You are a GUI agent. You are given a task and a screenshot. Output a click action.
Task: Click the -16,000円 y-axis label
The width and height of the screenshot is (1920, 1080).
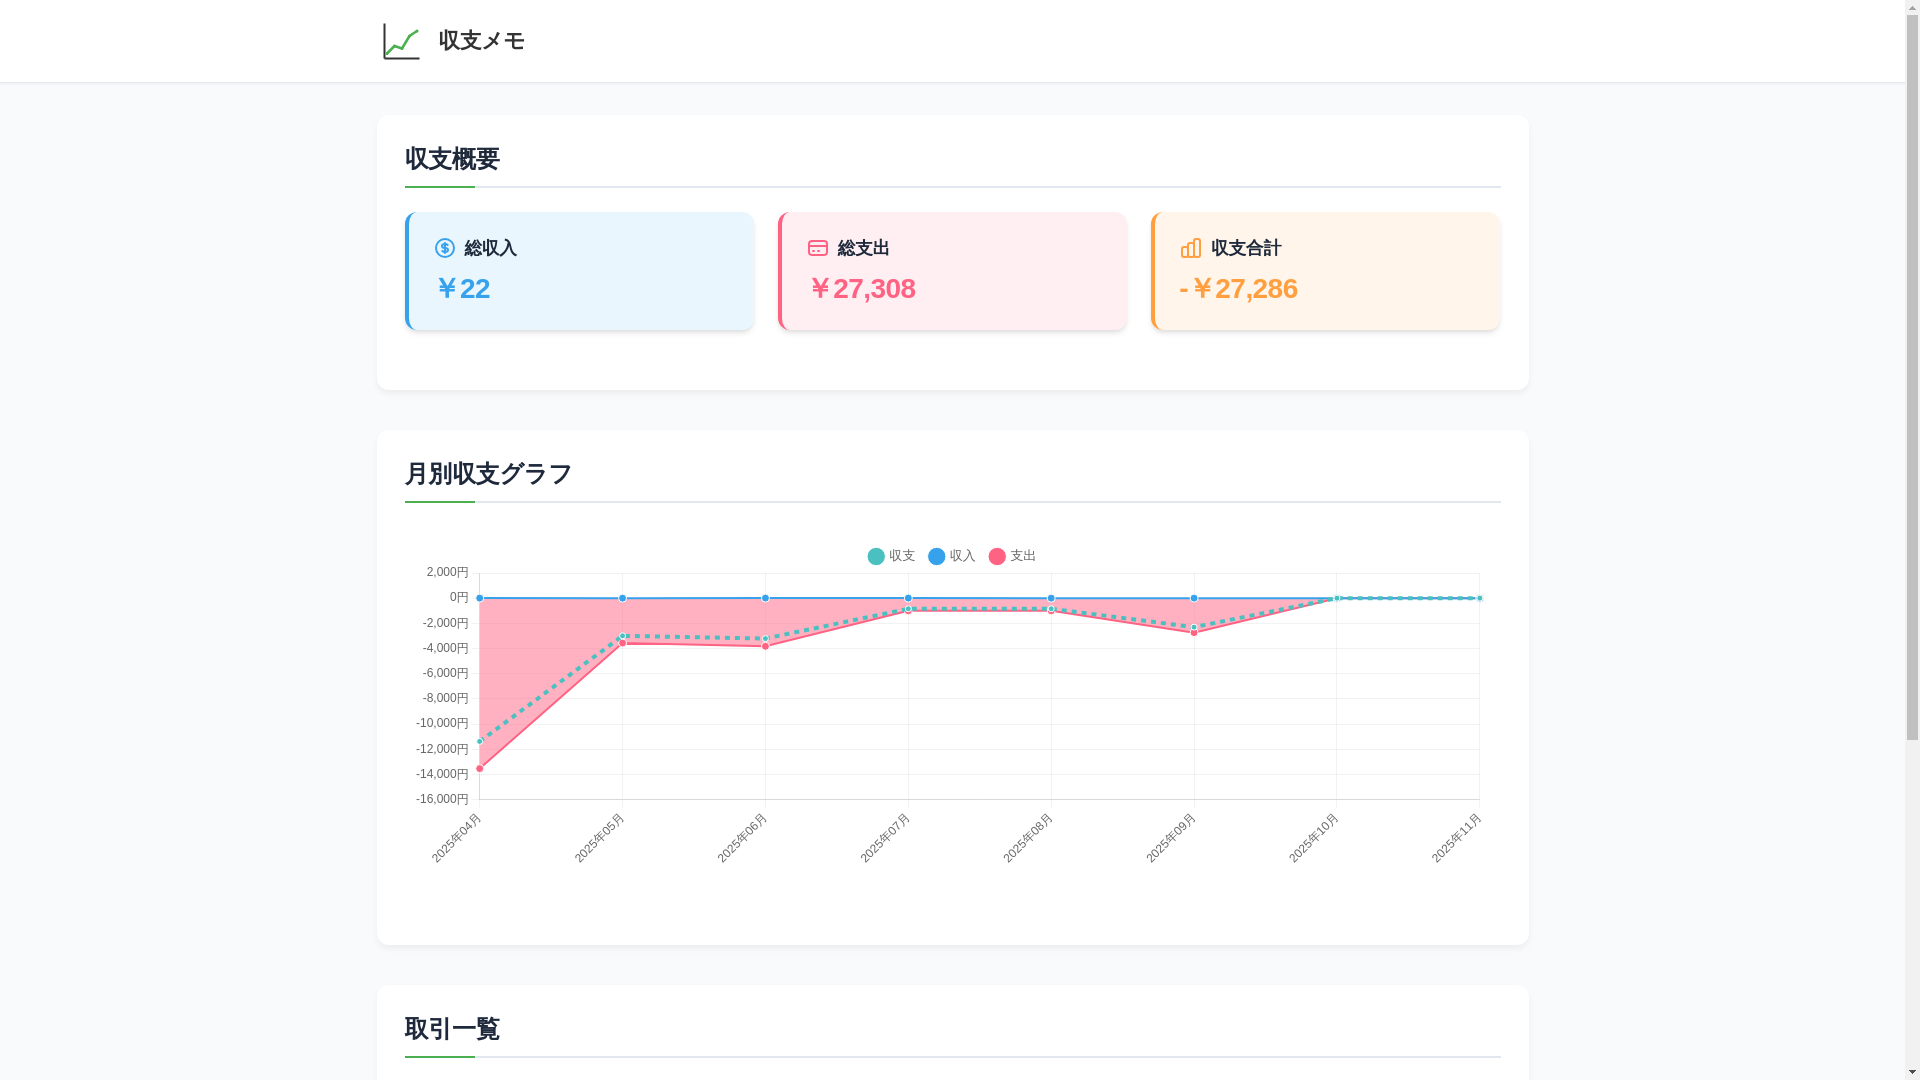point(442,799)
